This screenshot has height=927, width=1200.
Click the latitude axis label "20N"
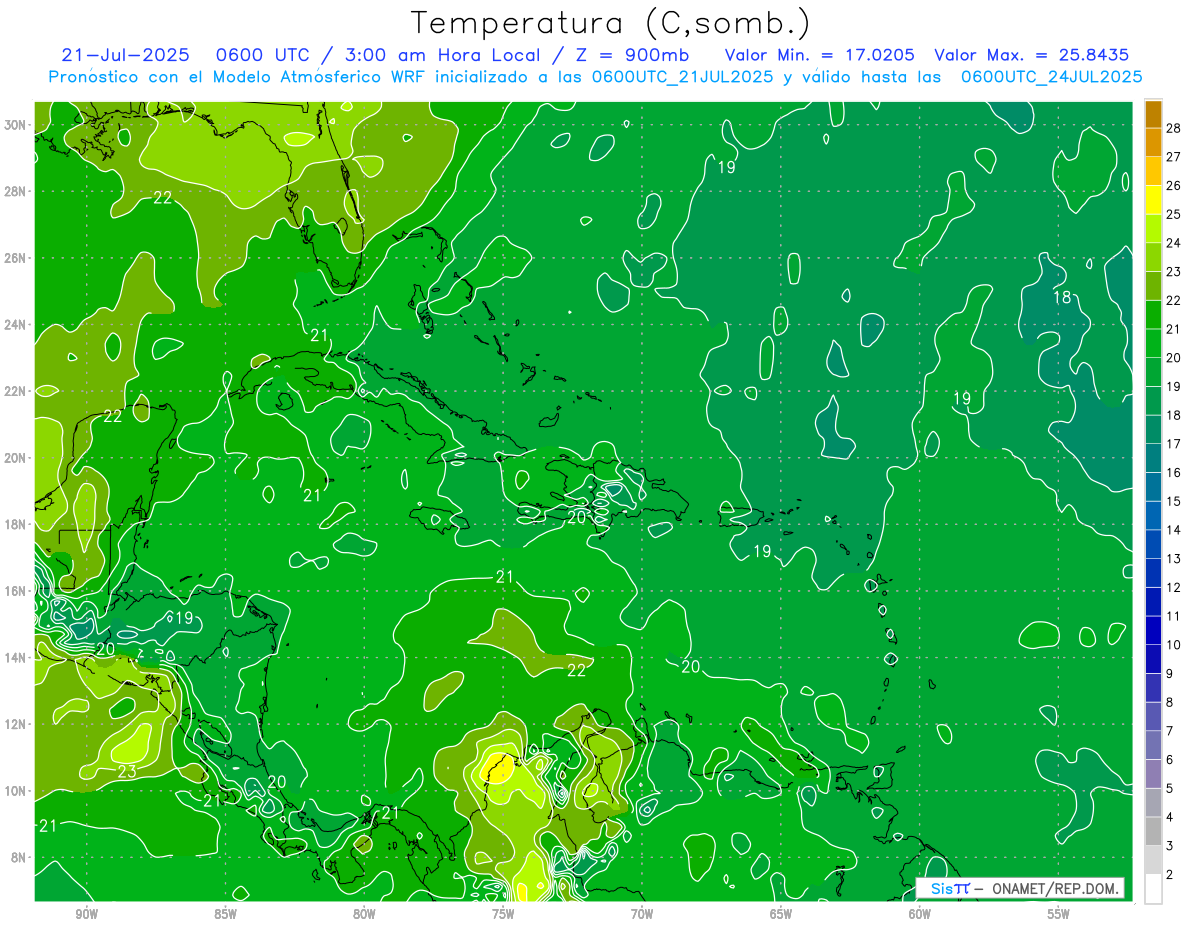point(17,457)
